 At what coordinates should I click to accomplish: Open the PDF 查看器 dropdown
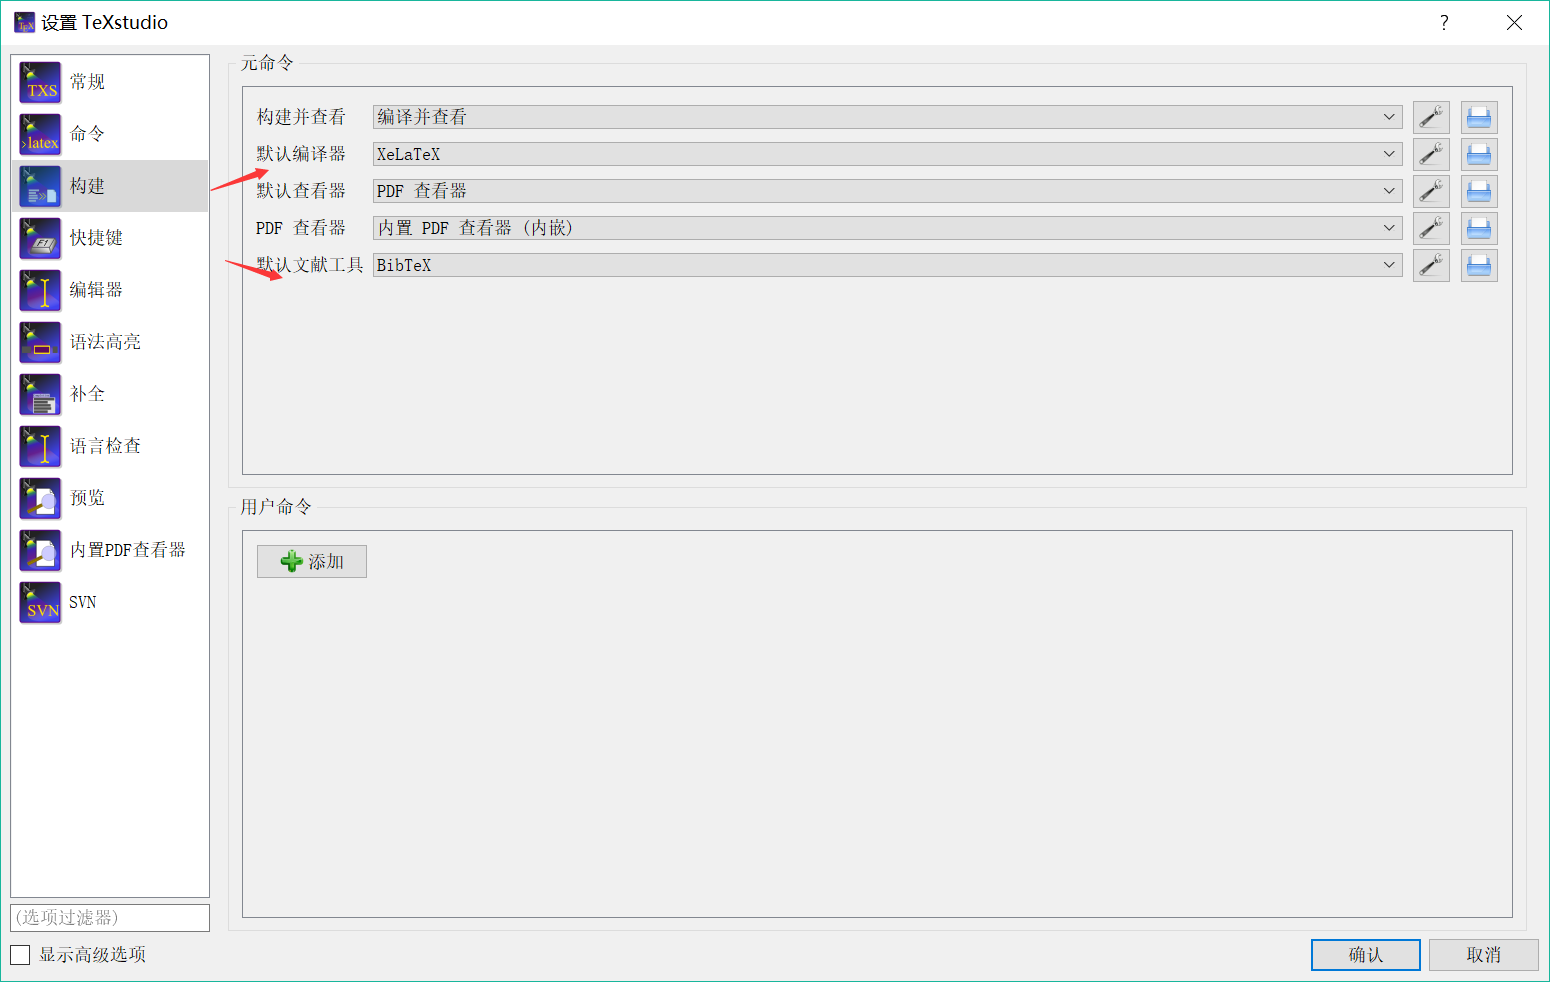pos(887,228)
